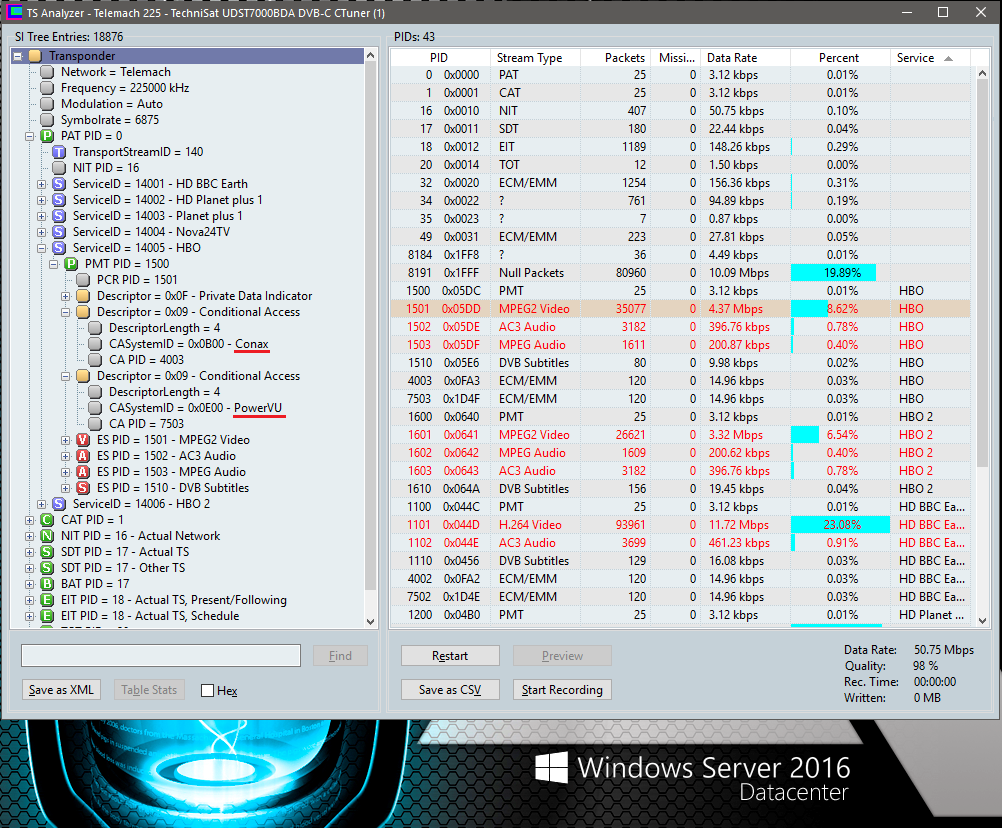Collapse the PAT PID = 0 node
Screen dimensions: 1002x828
(x=29, y=136)
